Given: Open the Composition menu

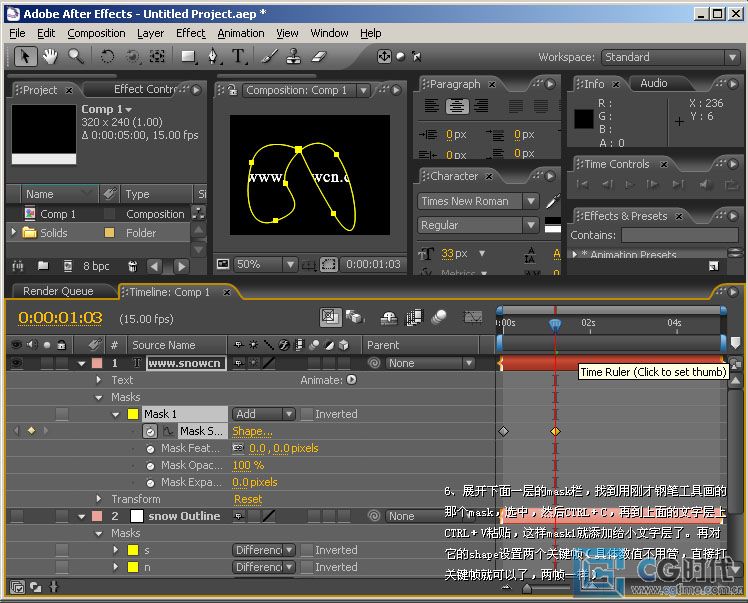Looking at the screenshot, I should pos(96,33).
